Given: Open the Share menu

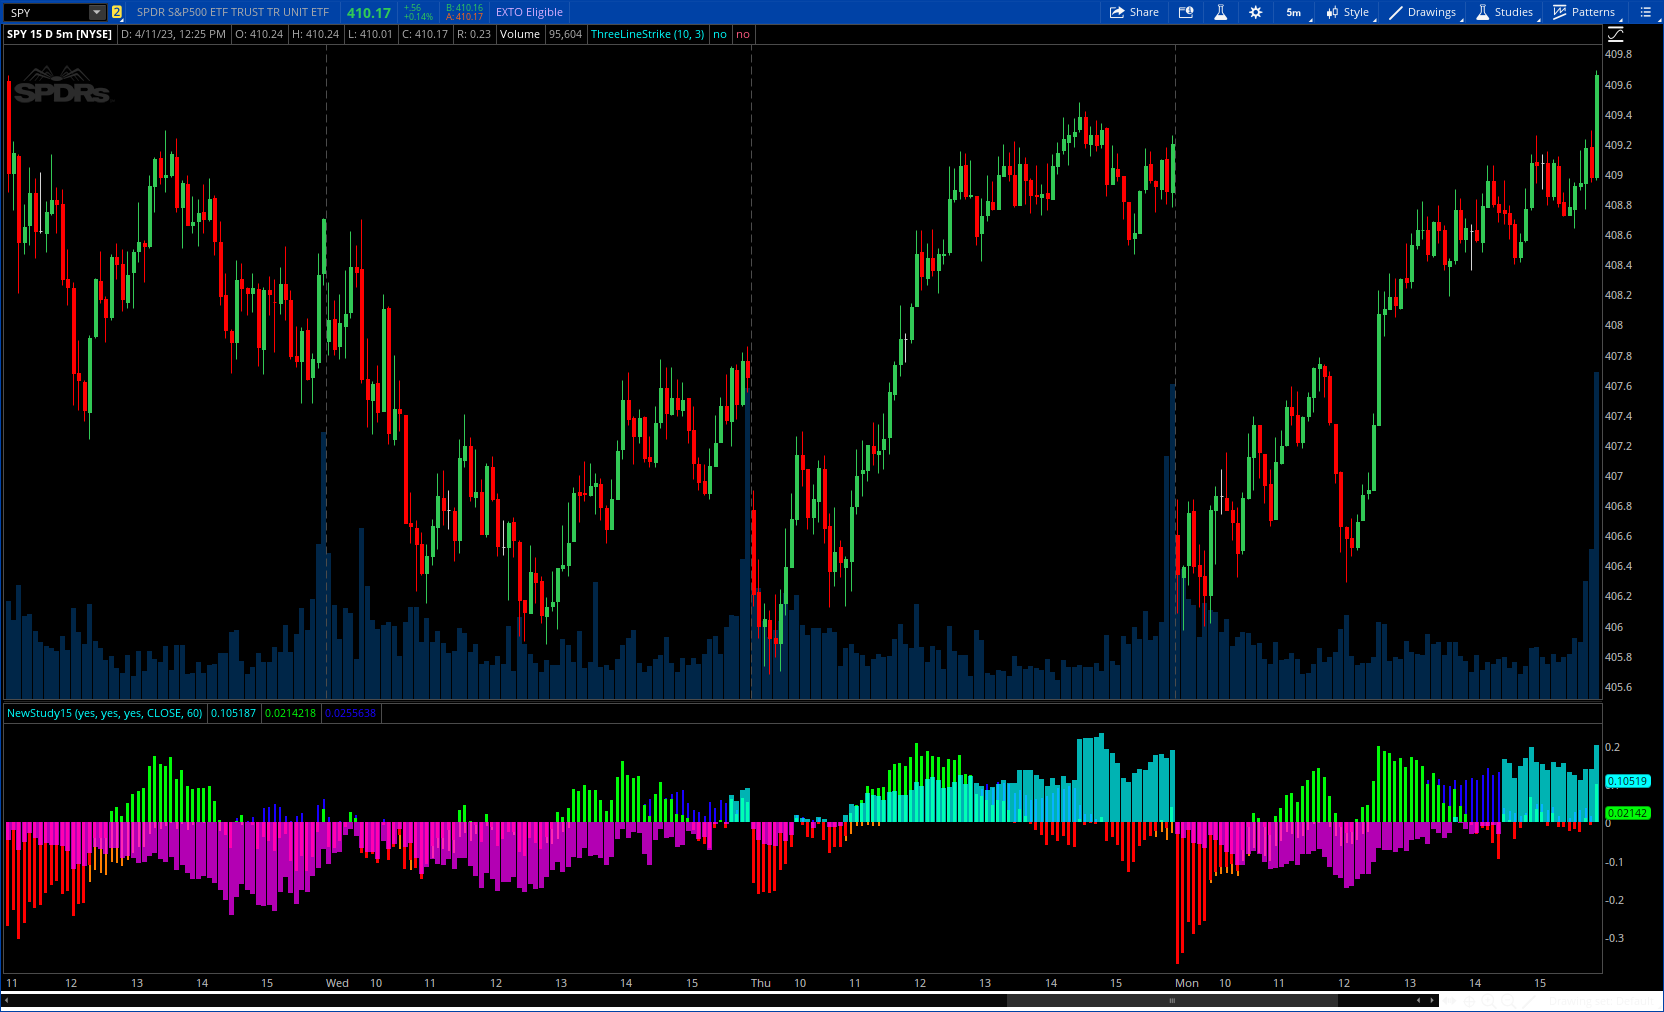Looking at the screenshot, I should [1134, 12].
